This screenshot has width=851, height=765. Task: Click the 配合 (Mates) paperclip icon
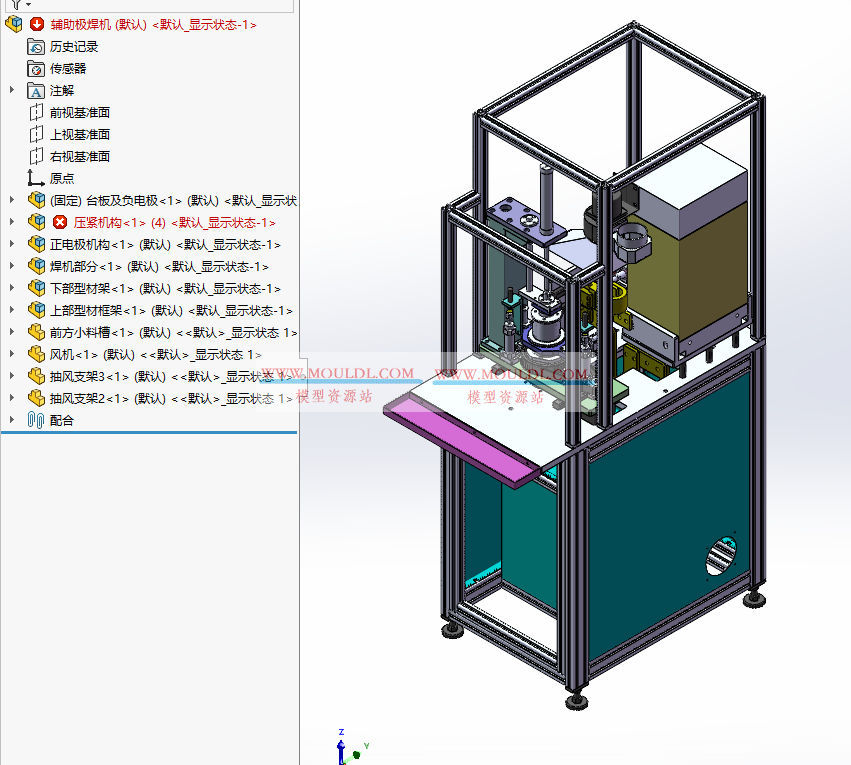click(36, 419)
